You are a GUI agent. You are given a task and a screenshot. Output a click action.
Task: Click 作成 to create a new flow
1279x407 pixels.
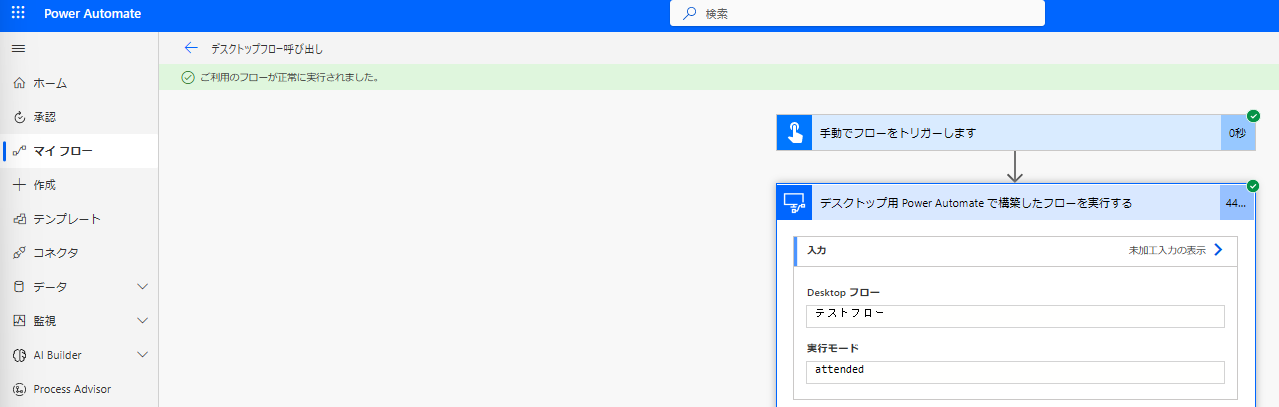pyautogui.click(x=44, y=185)
